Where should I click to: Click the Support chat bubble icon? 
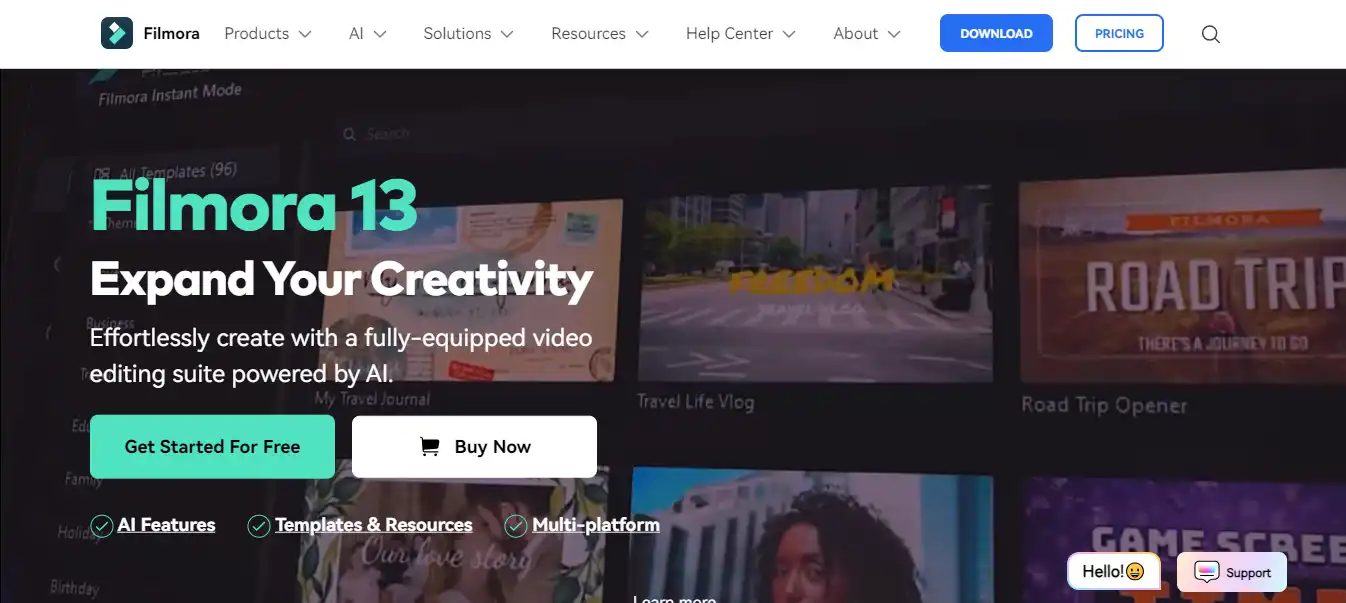1207,572
